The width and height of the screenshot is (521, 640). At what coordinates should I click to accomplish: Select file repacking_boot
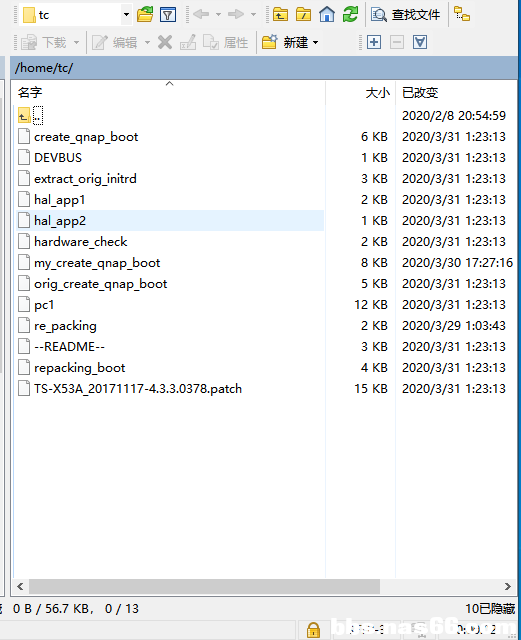(80, 368)
